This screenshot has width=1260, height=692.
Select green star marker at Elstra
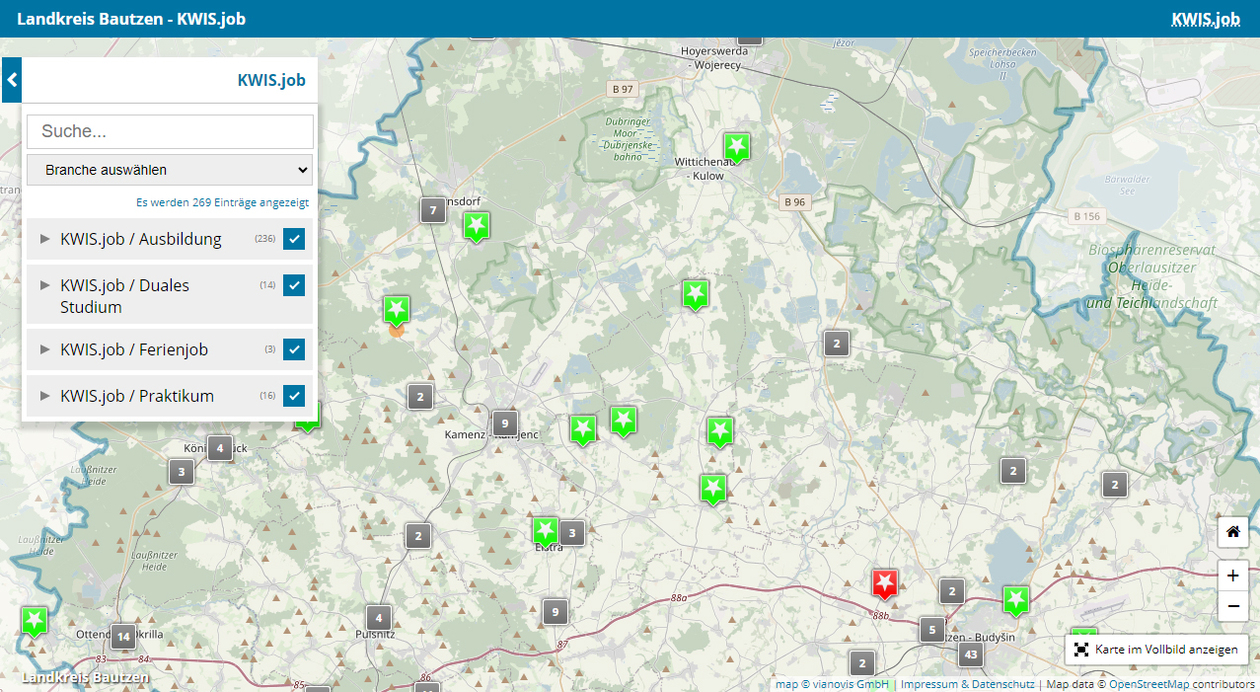[x=545, y=531]
